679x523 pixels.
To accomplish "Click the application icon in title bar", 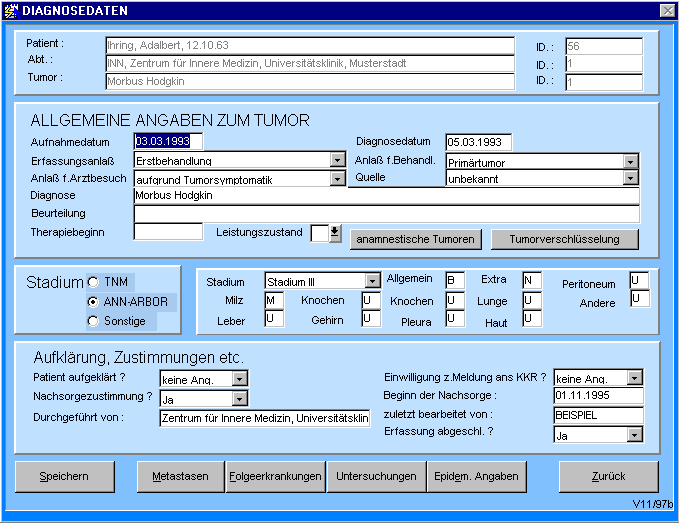I will (x=10, y=10).
